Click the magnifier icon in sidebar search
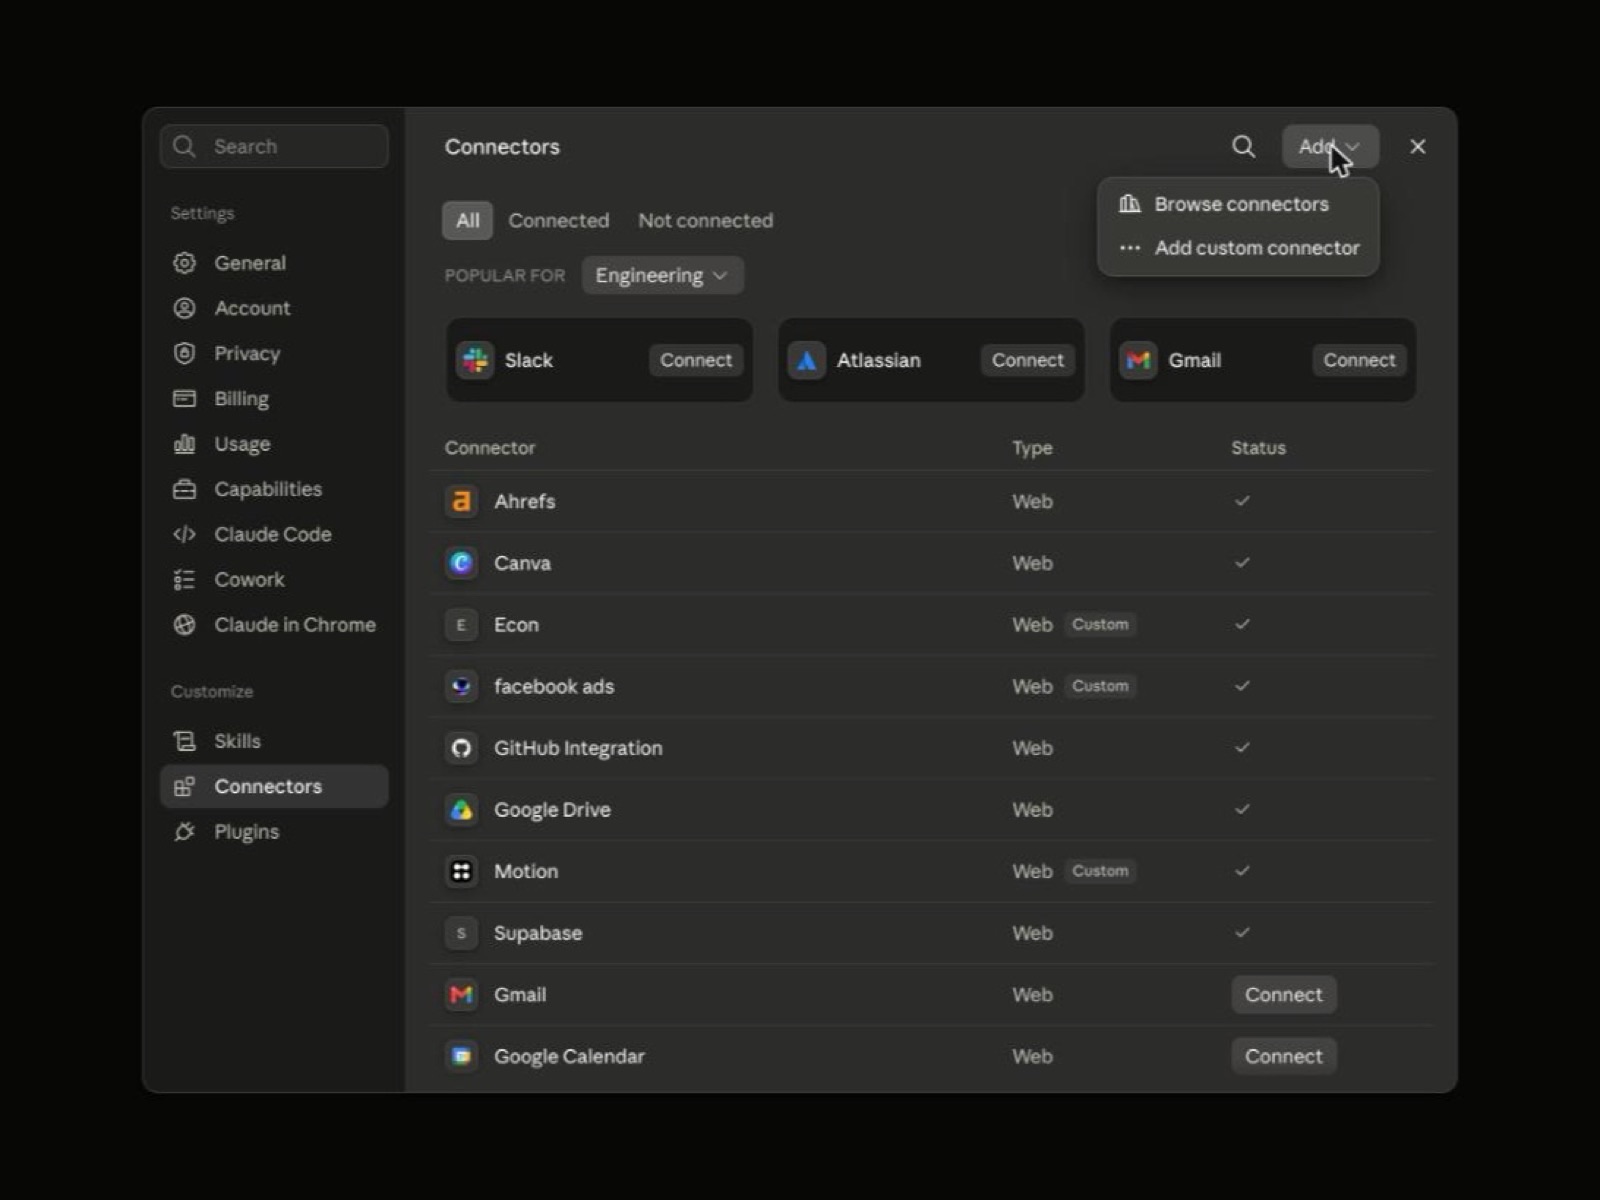 (x=184, y=147)
